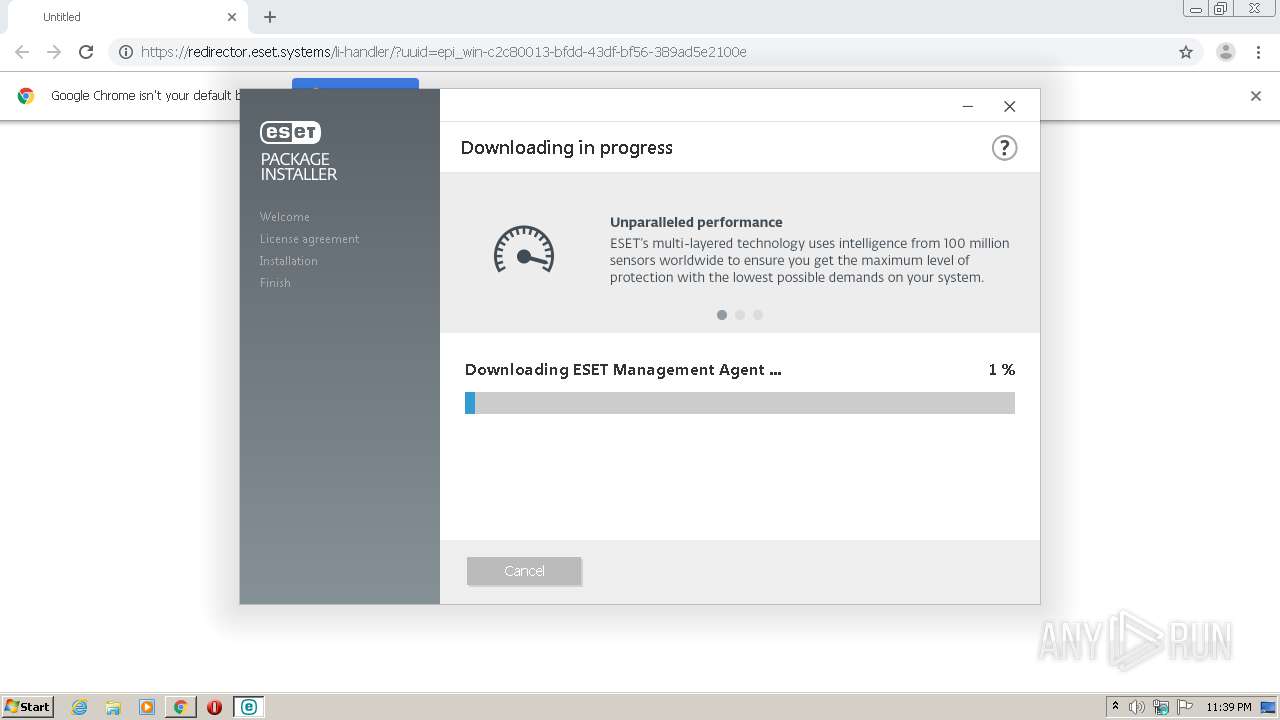Open the volume speaker tray icon
Screen dimensions: 1280x720
pyautogui.click(x=1136, y=707)
